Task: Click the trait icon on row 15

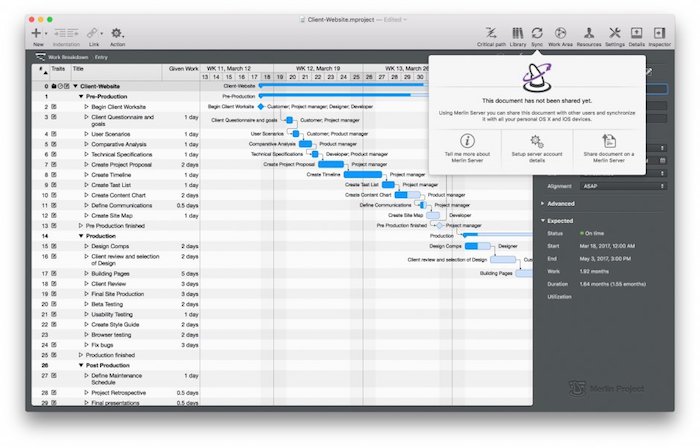Action: click(54, 246)
